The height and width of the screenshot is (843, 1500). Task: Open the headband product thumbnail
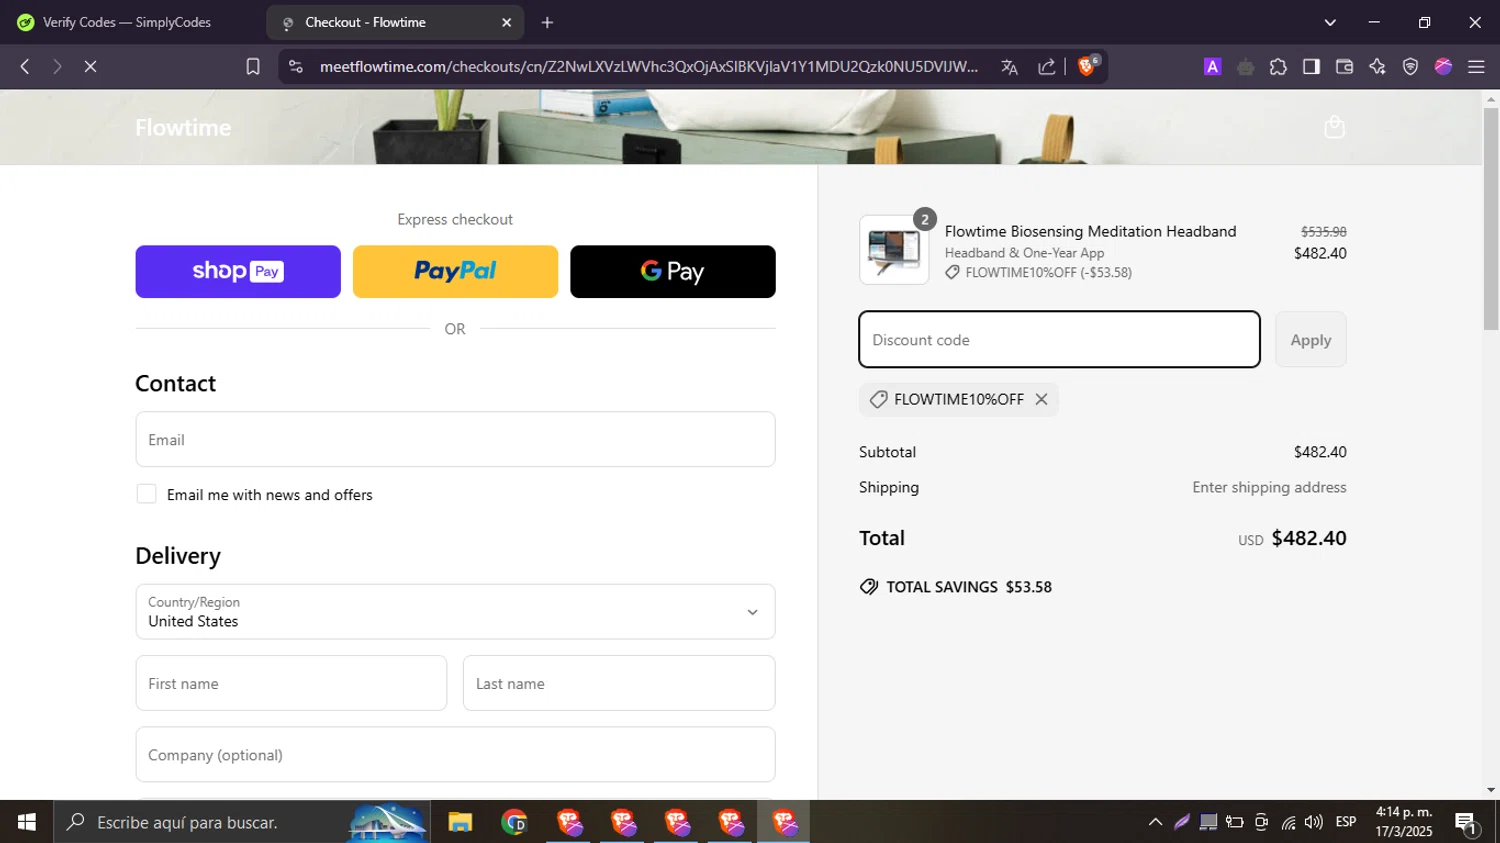click(x=894, y=250)
